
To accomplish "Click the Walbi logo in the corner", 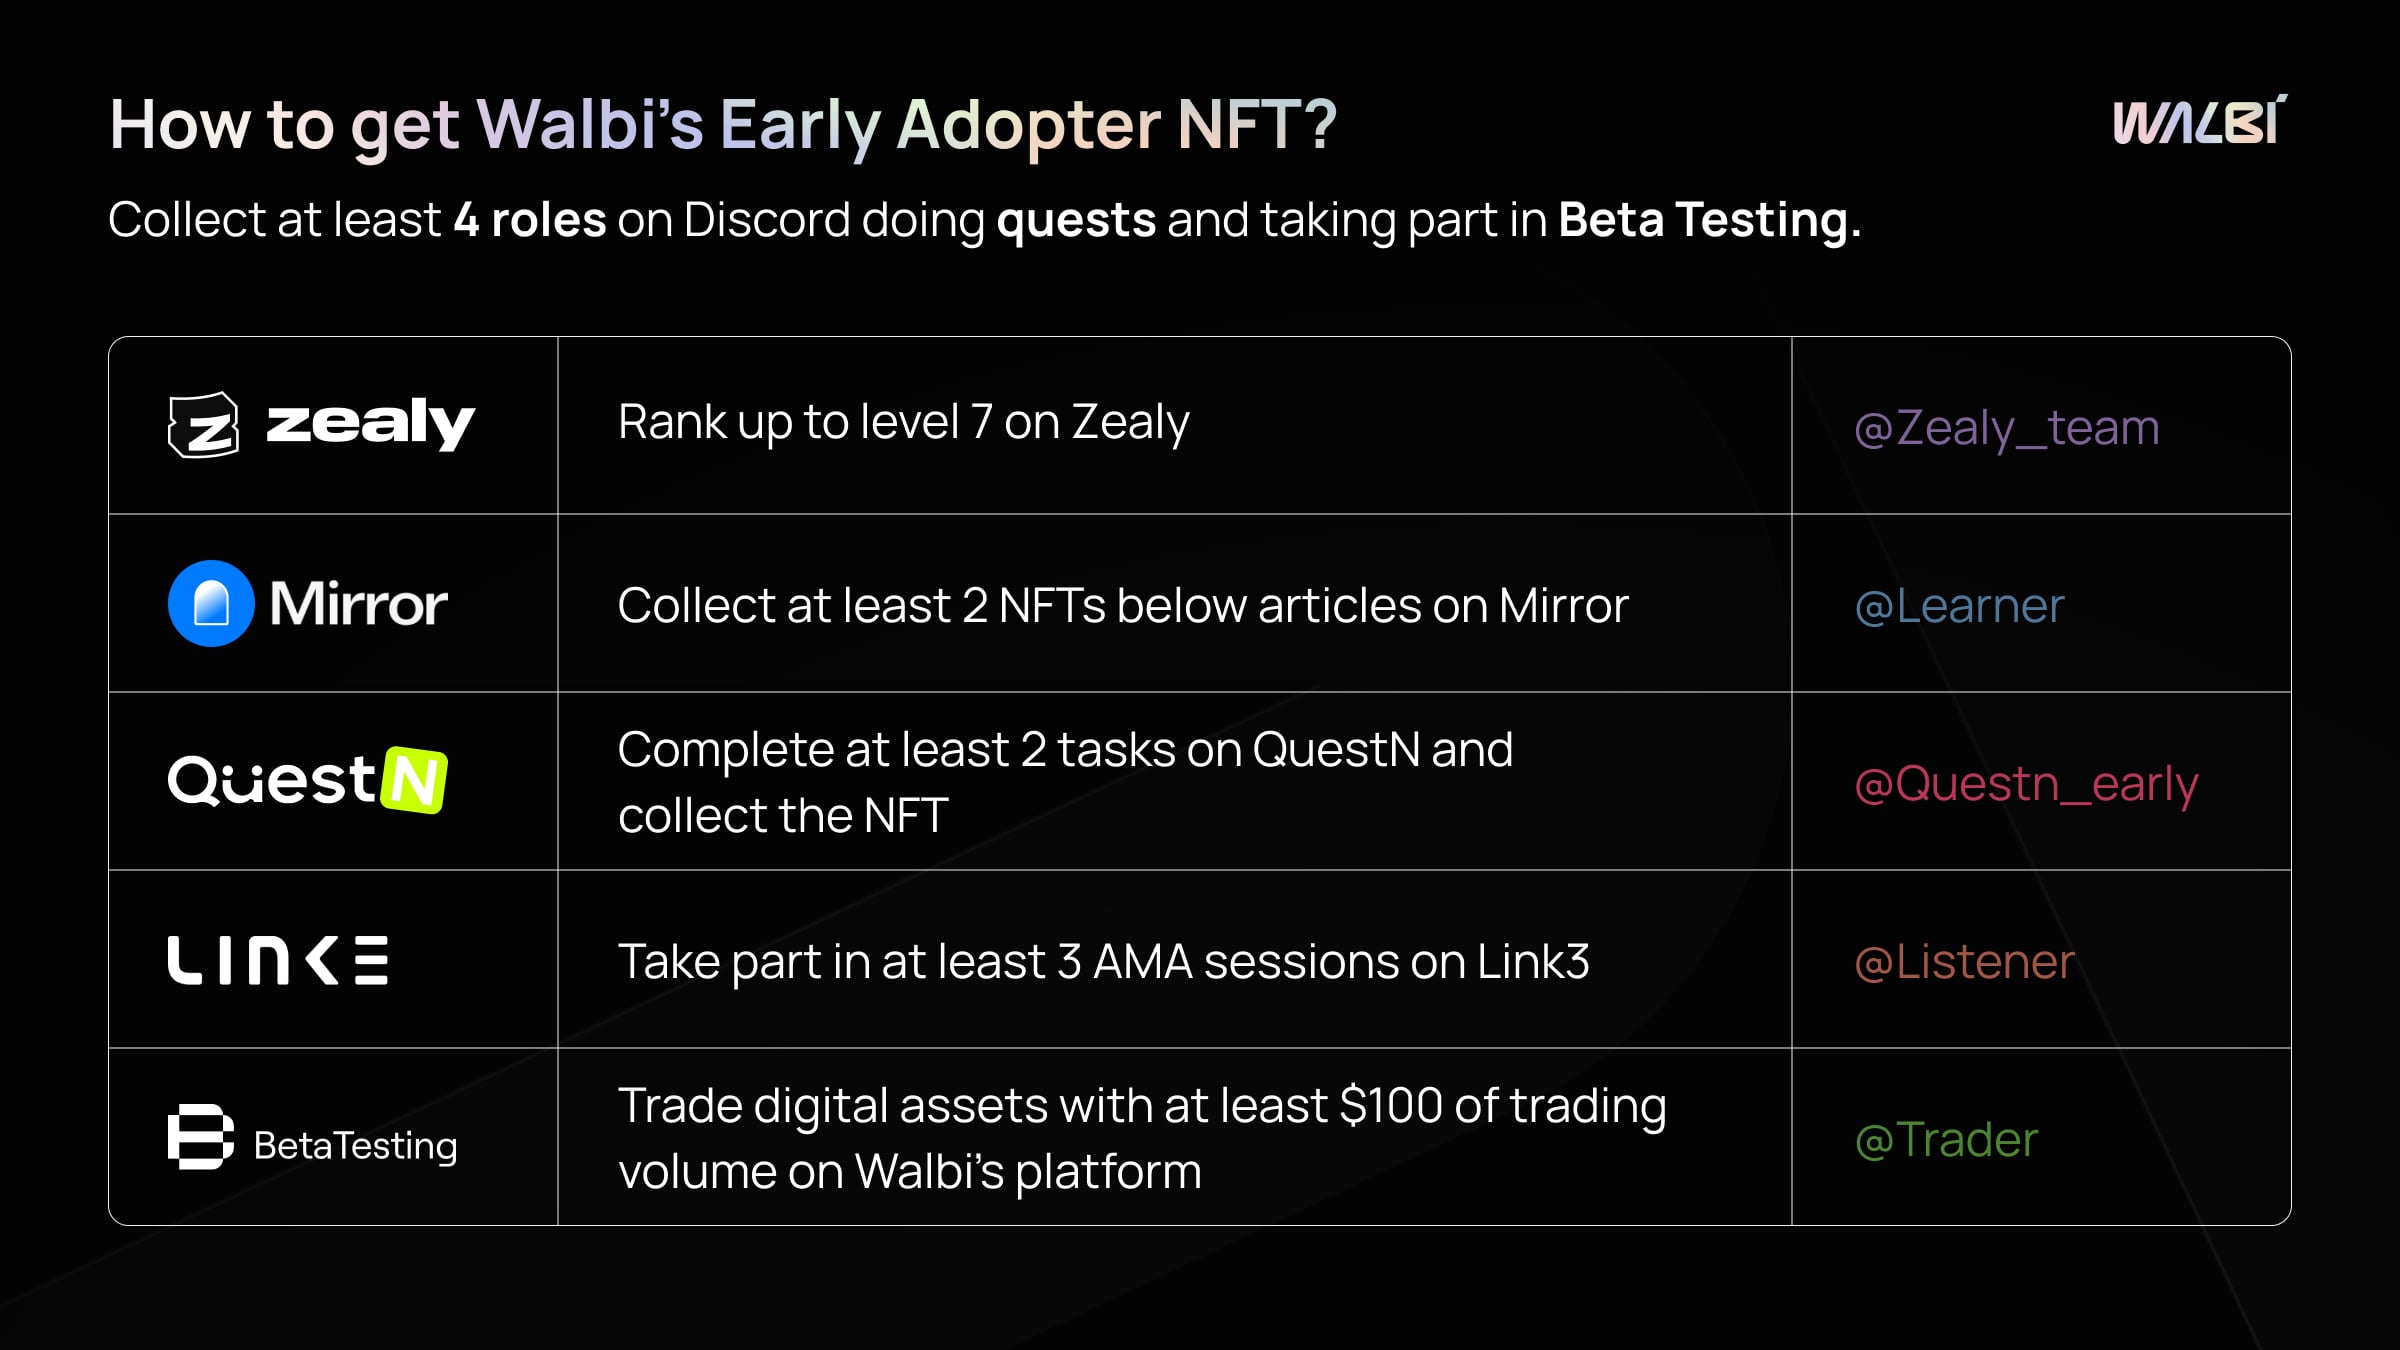I will pyautogui.click(x=2199, y=122).
